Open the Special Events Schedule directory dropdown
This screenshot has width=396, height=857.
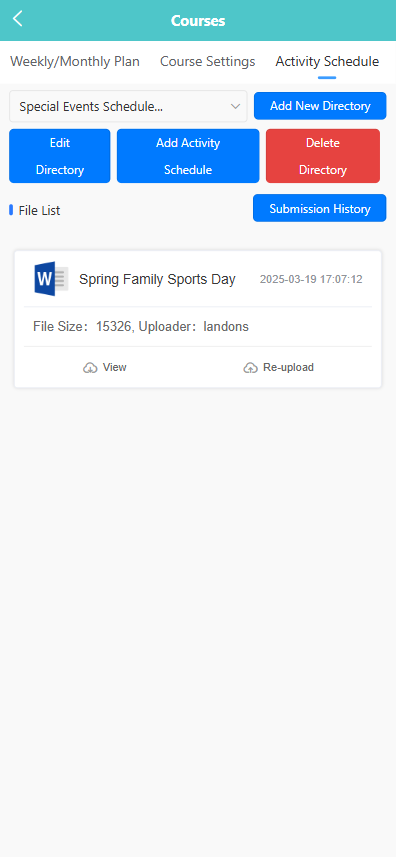coord(128,106)
